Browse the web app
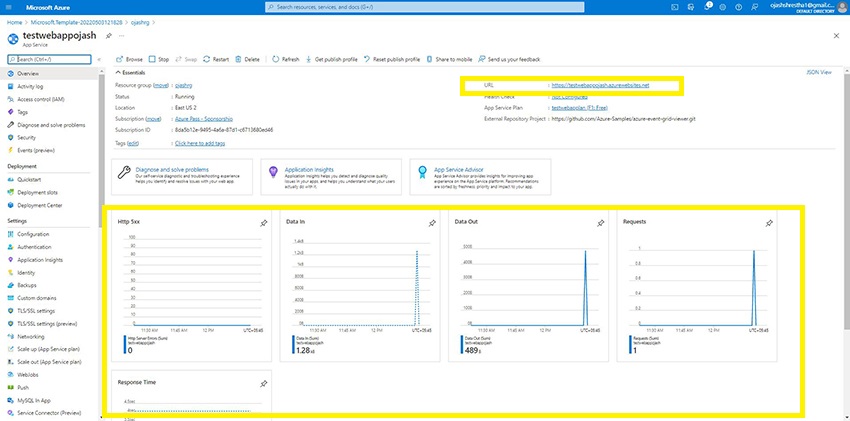The width and height of the screenshot is (850, 421). (x=130, y=60)
